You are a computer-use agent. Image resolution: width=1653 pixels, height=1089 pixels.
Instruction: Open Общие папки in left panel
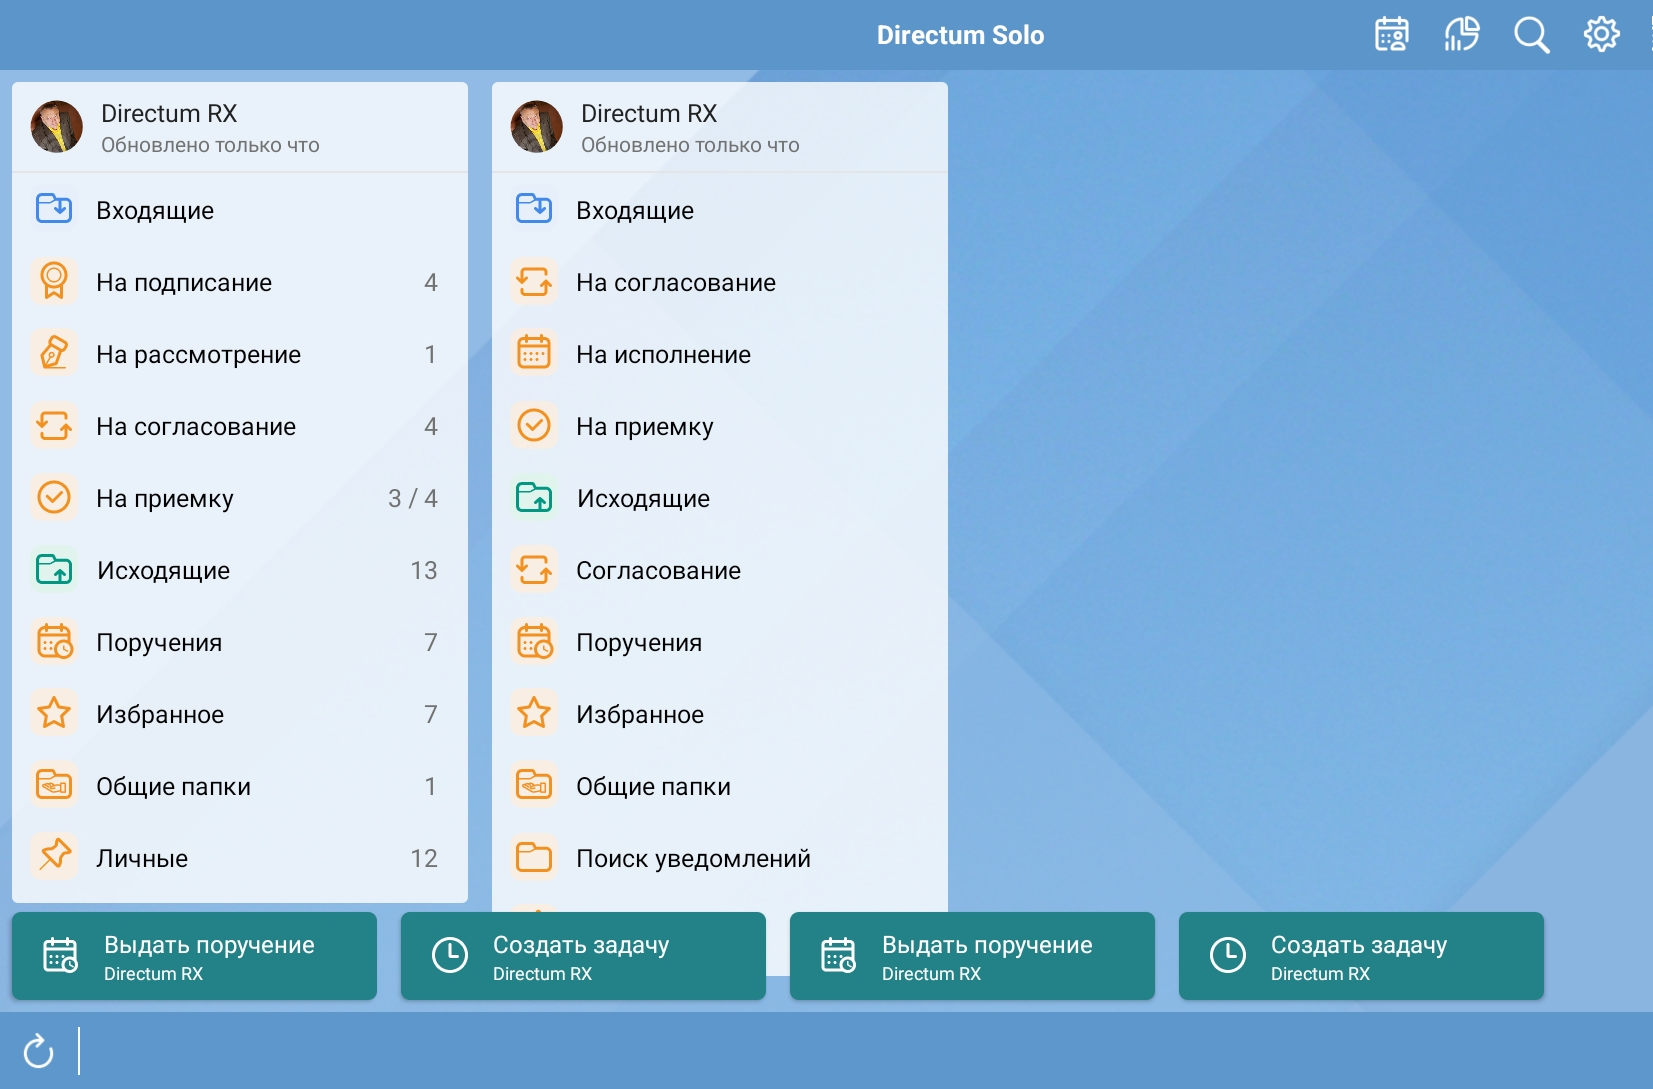(x=174, y=786)
